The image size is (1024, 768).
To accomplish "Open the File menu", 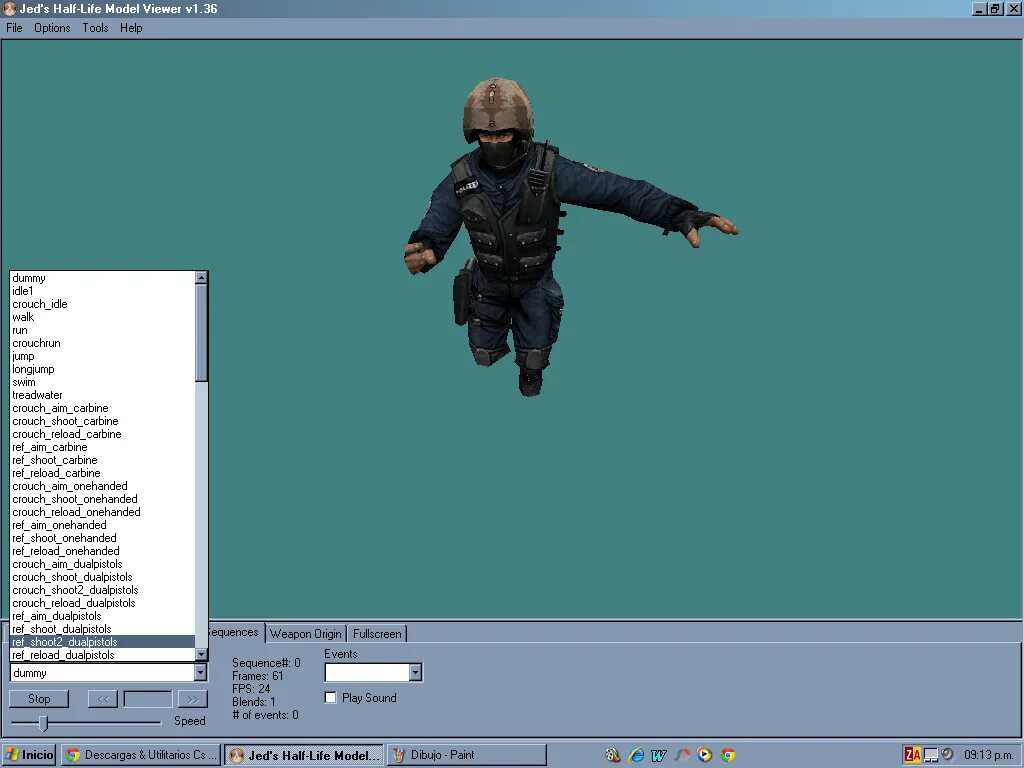I will (14, 28).
